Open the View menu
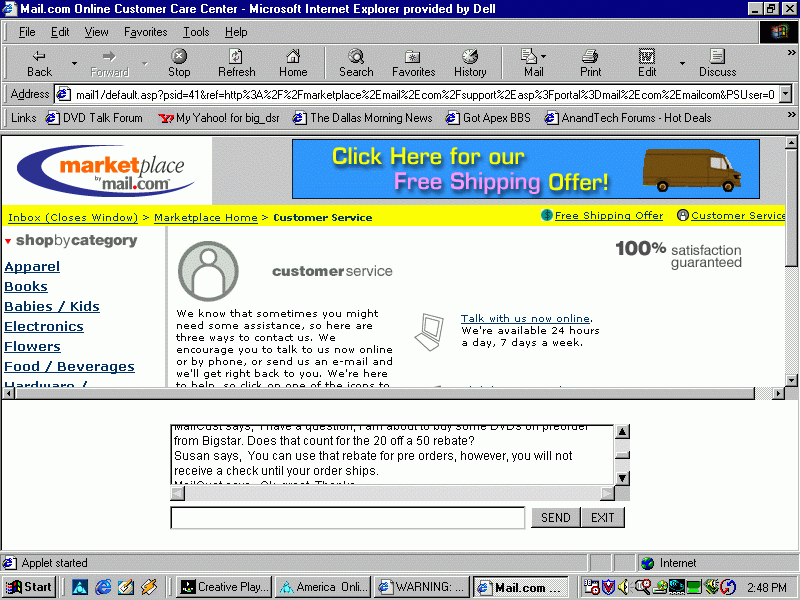The width and height of the screenshot is (800, 600). (x=96, y=32)
